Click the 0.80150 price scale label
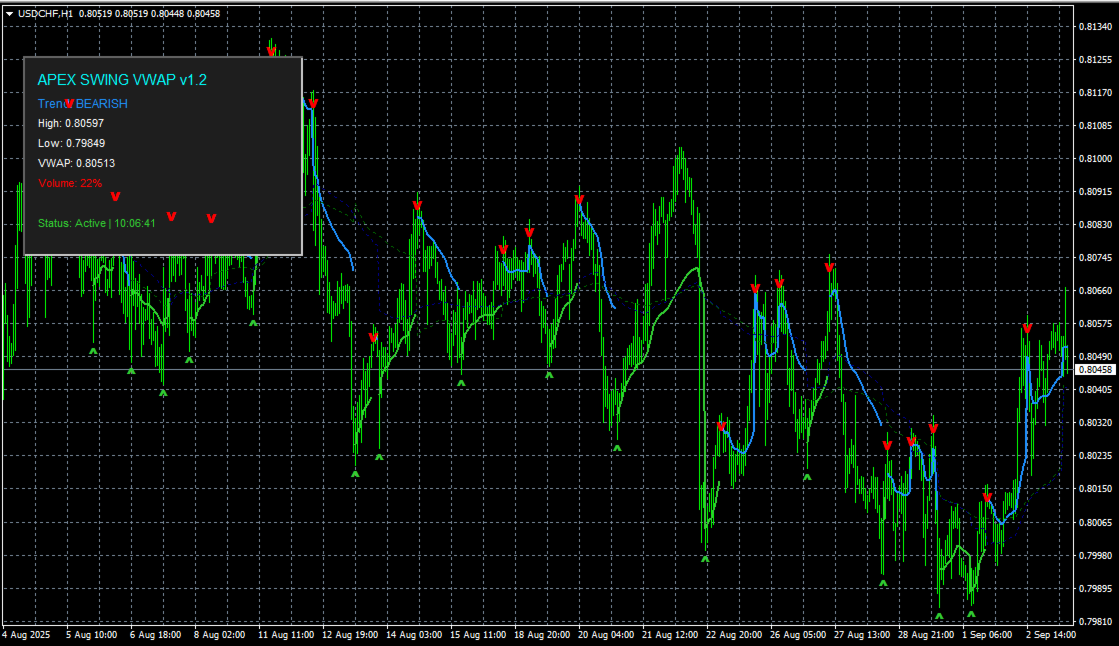The image size is (1119, 646). 1095,489
